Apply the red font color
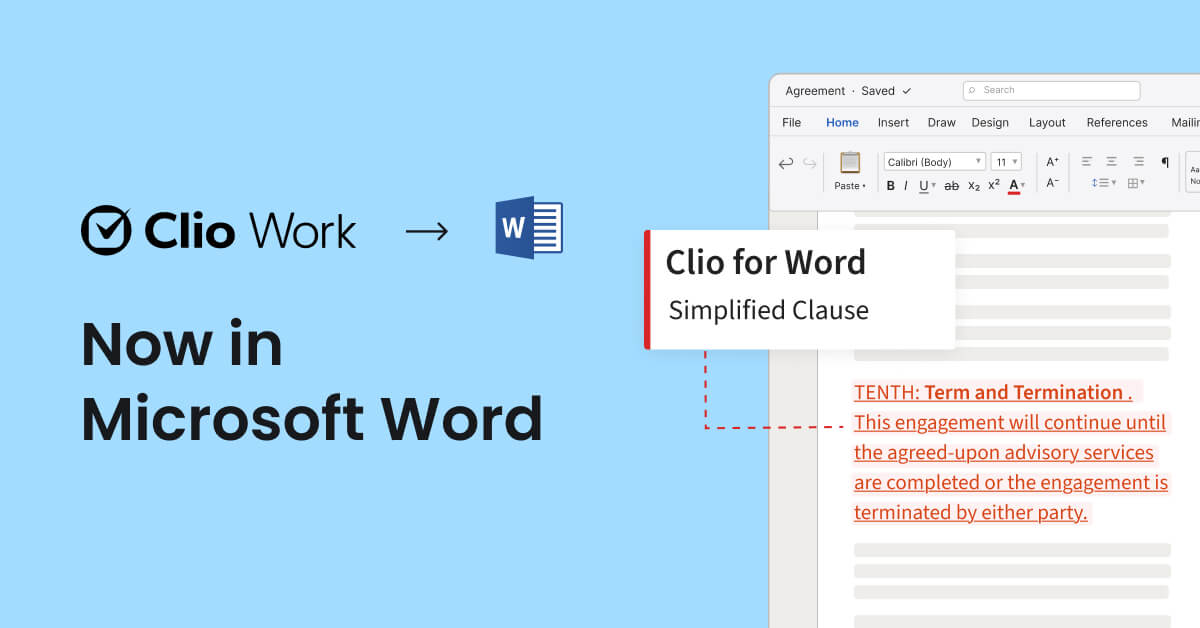The image size is (1200, 628). [1014, 185]
